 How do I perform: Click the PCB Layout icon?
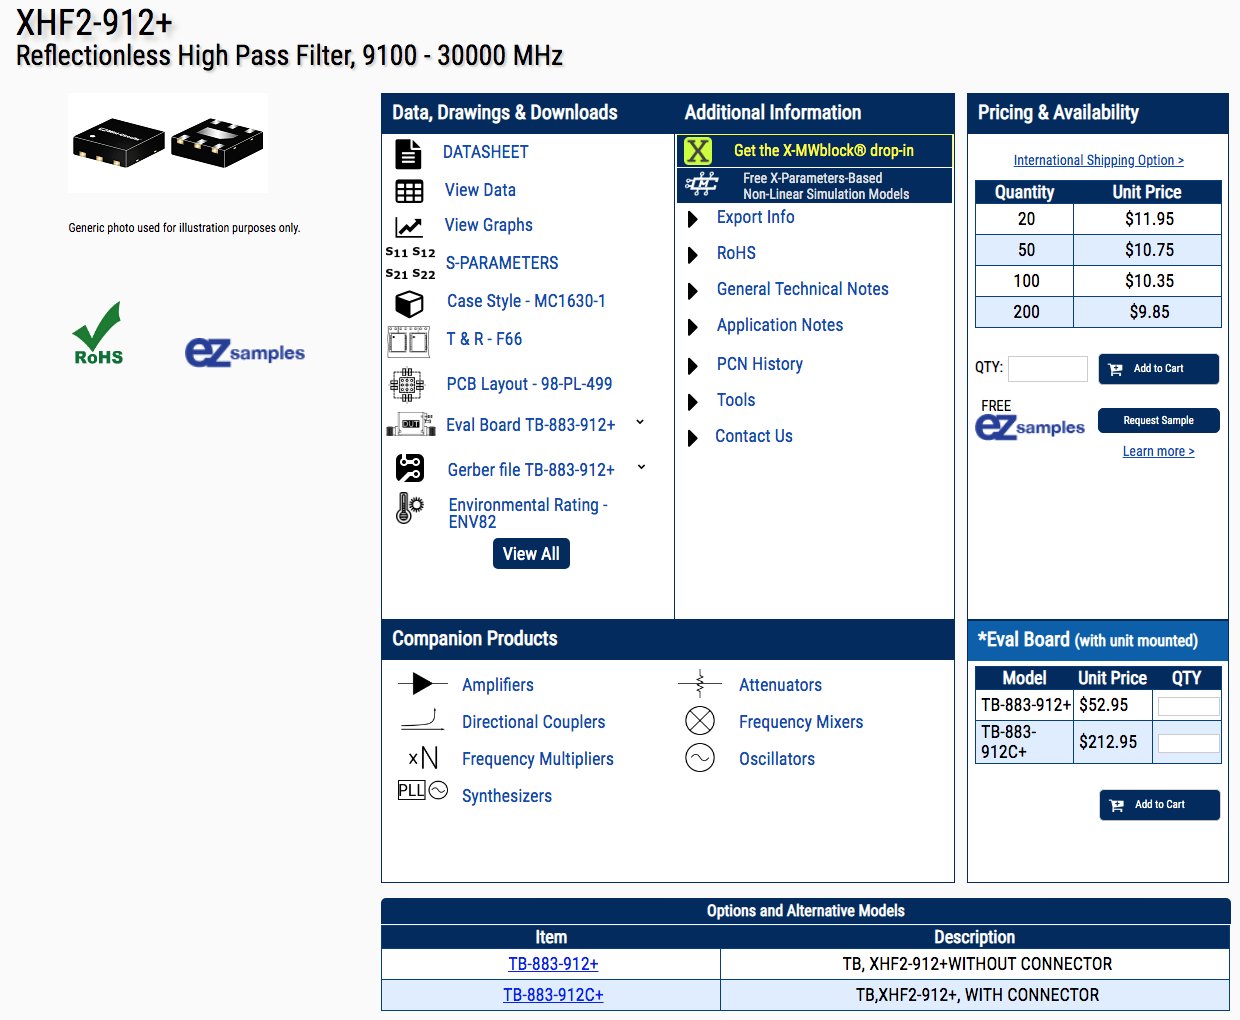(407, 384)
